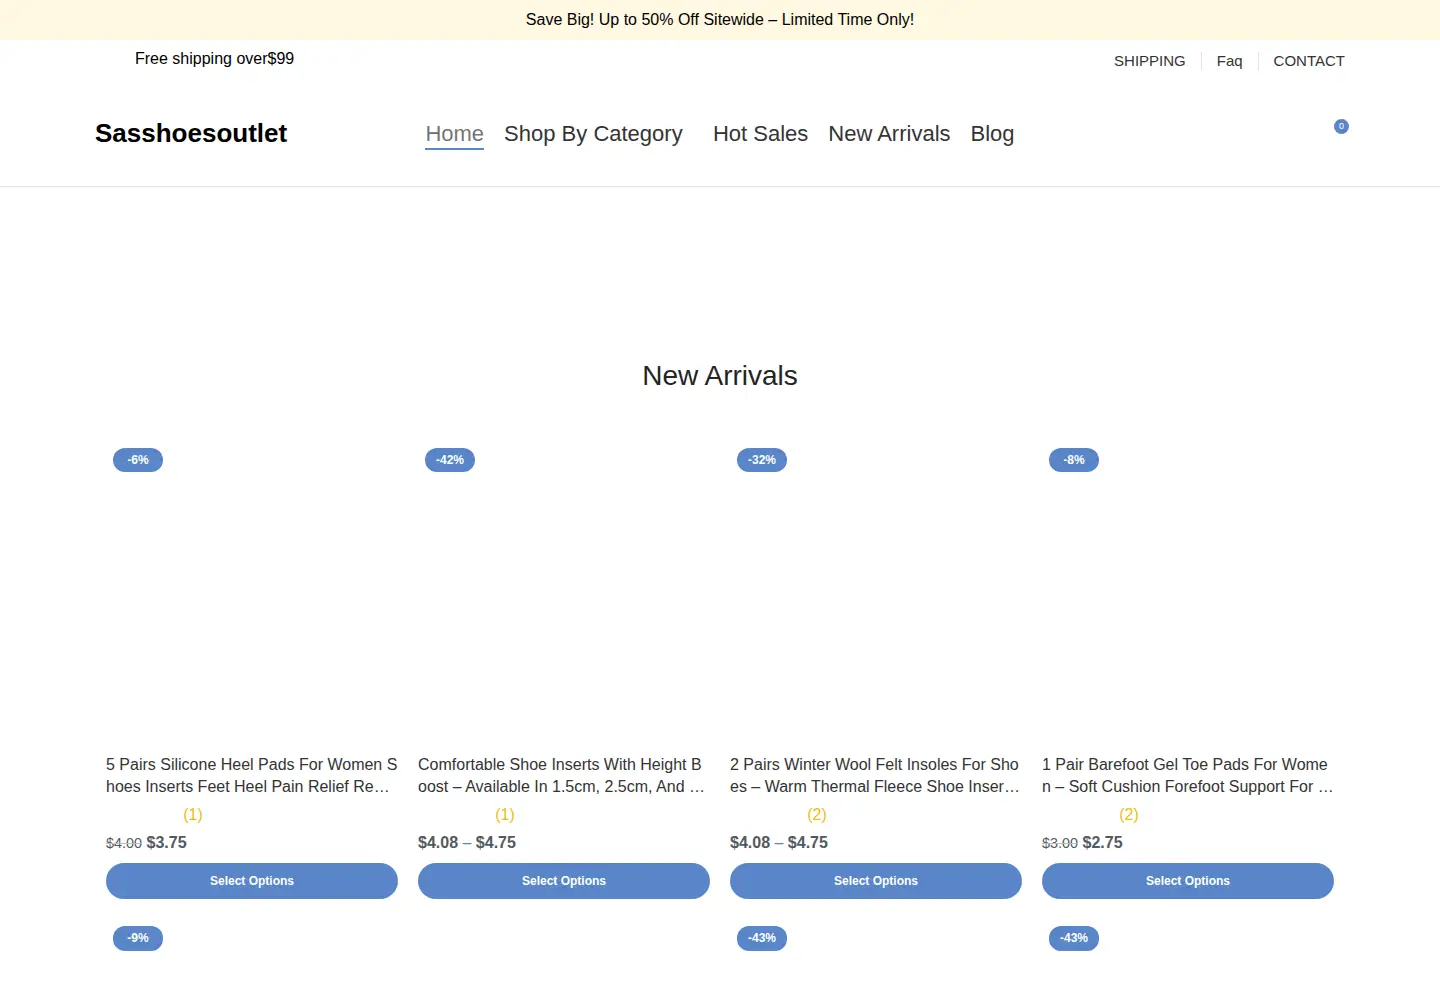Image resolution: width=1440 pixels, height=1000 pixels.
Task: Click the review count under Silicone Heel Pads
Action: [193, 815]
